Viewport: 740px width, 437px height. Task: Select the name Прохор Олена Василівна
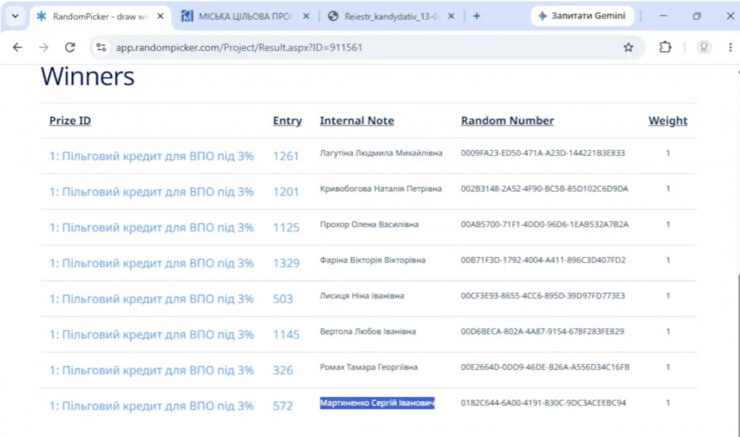369,225
